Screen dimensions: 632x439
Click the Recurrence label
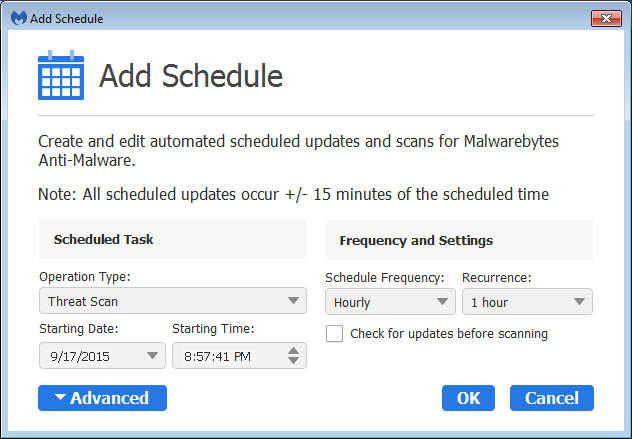tap(497, 278)
